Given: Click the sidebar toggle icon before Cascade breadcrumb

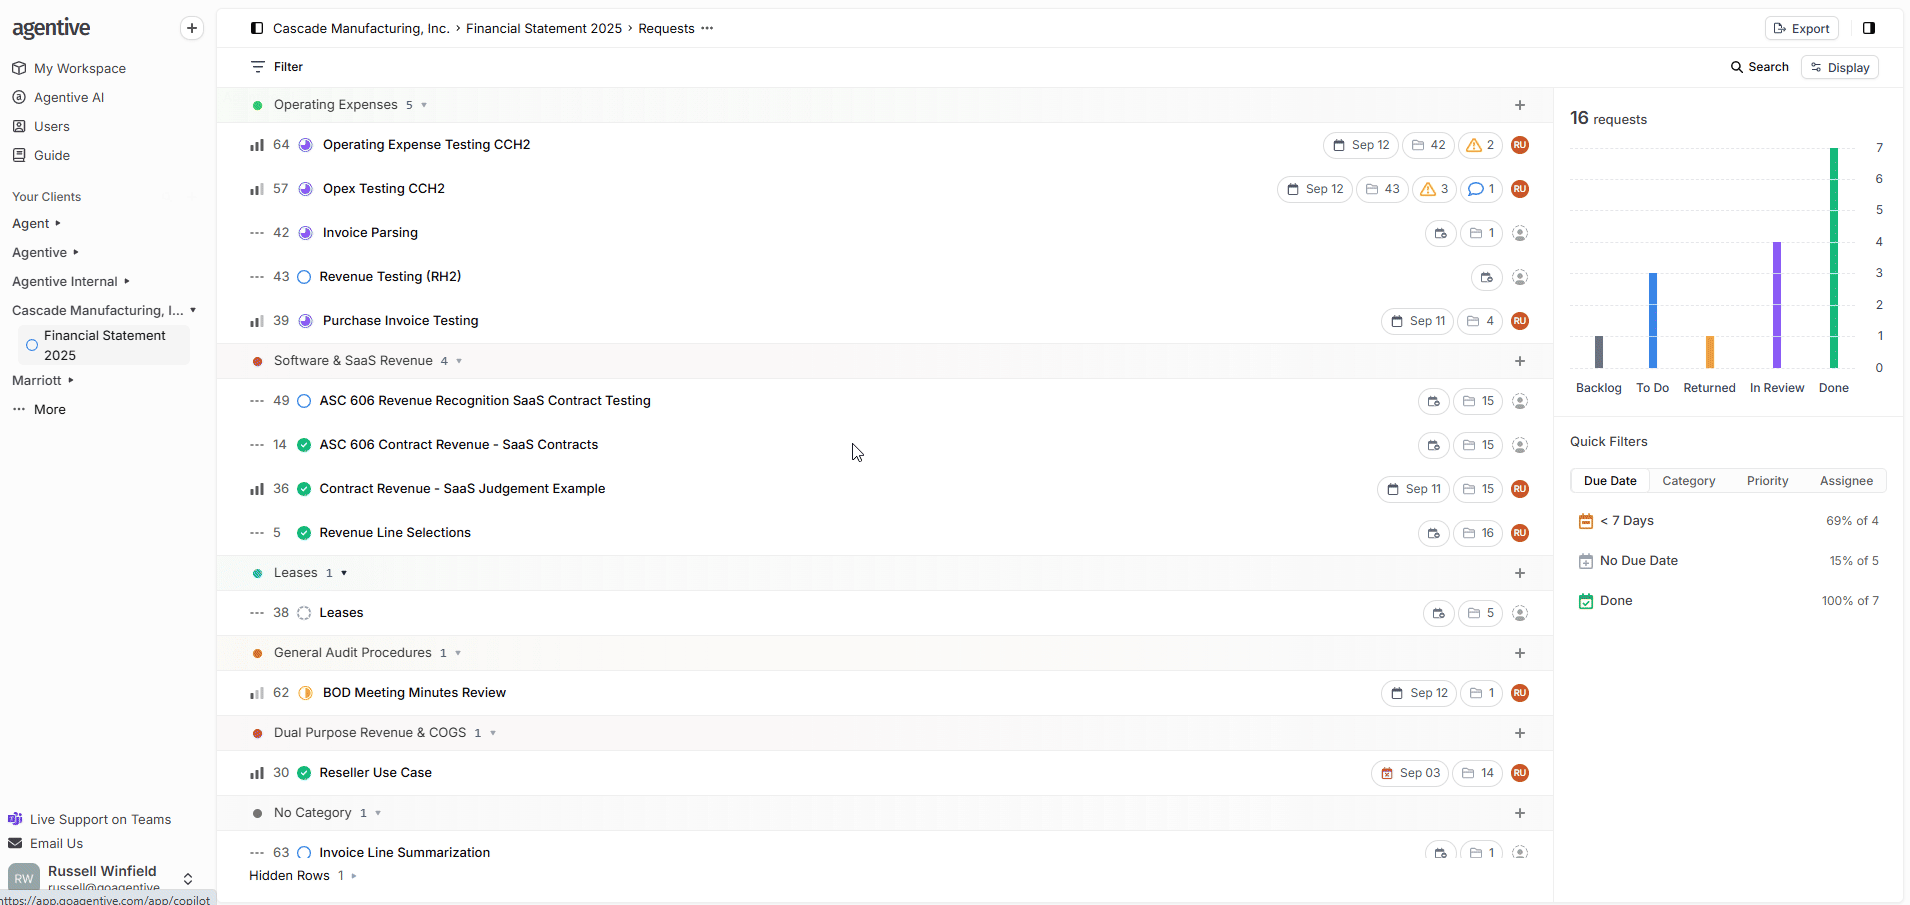Looking at the screenshot, I should (257, 28).
